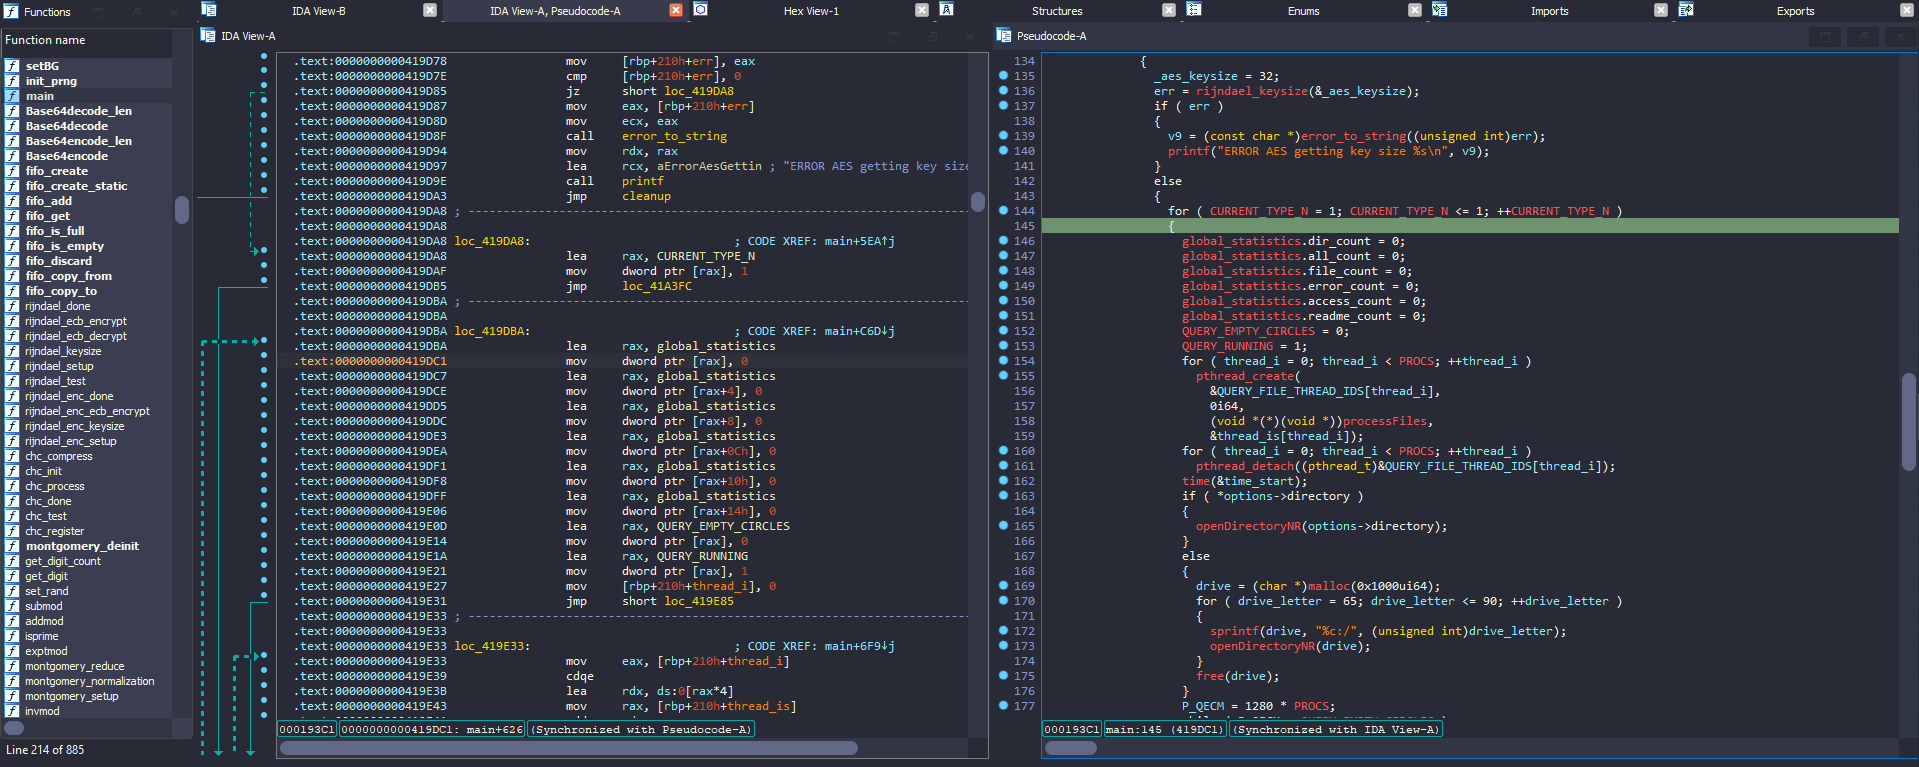Toggle breakpoint dot on pseudocode line 154

(x=1003, y=361)
